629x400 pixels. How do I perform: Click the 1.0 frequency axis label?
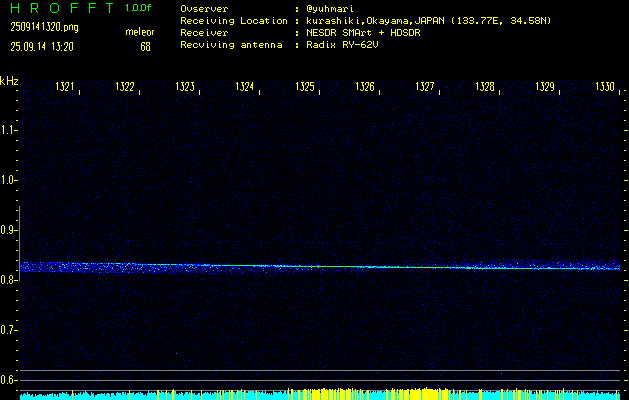(x=7, y=180)
